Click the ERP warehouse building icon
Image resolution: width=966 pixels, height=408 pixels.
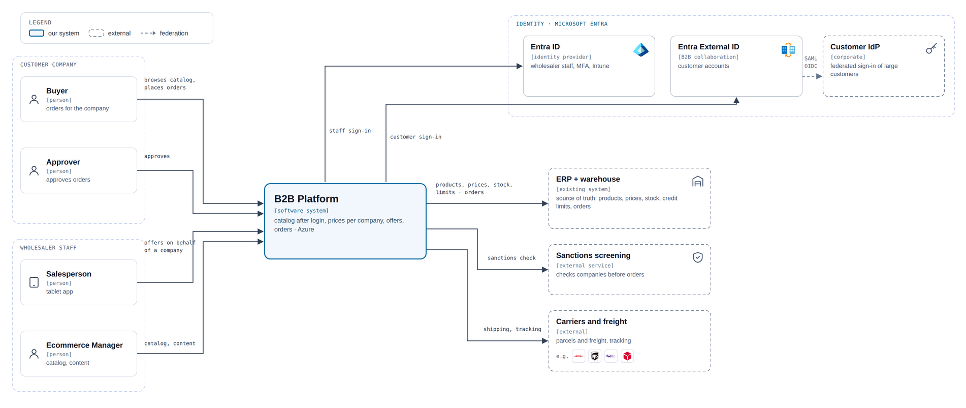tap(697, 181)
